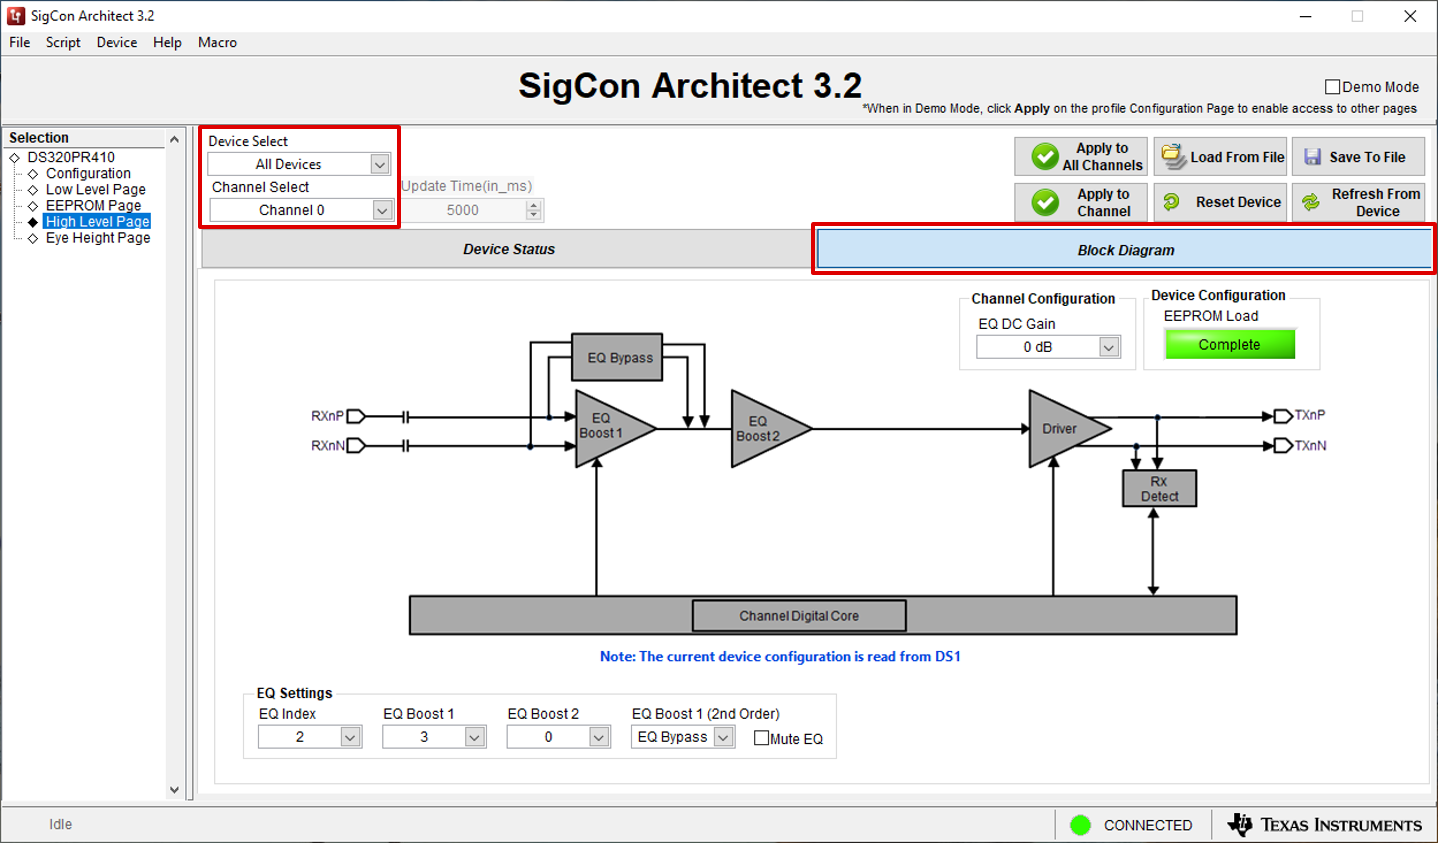Click the TXnN output pin symbol
The image size is (1438, 843).
point(1283,445)
